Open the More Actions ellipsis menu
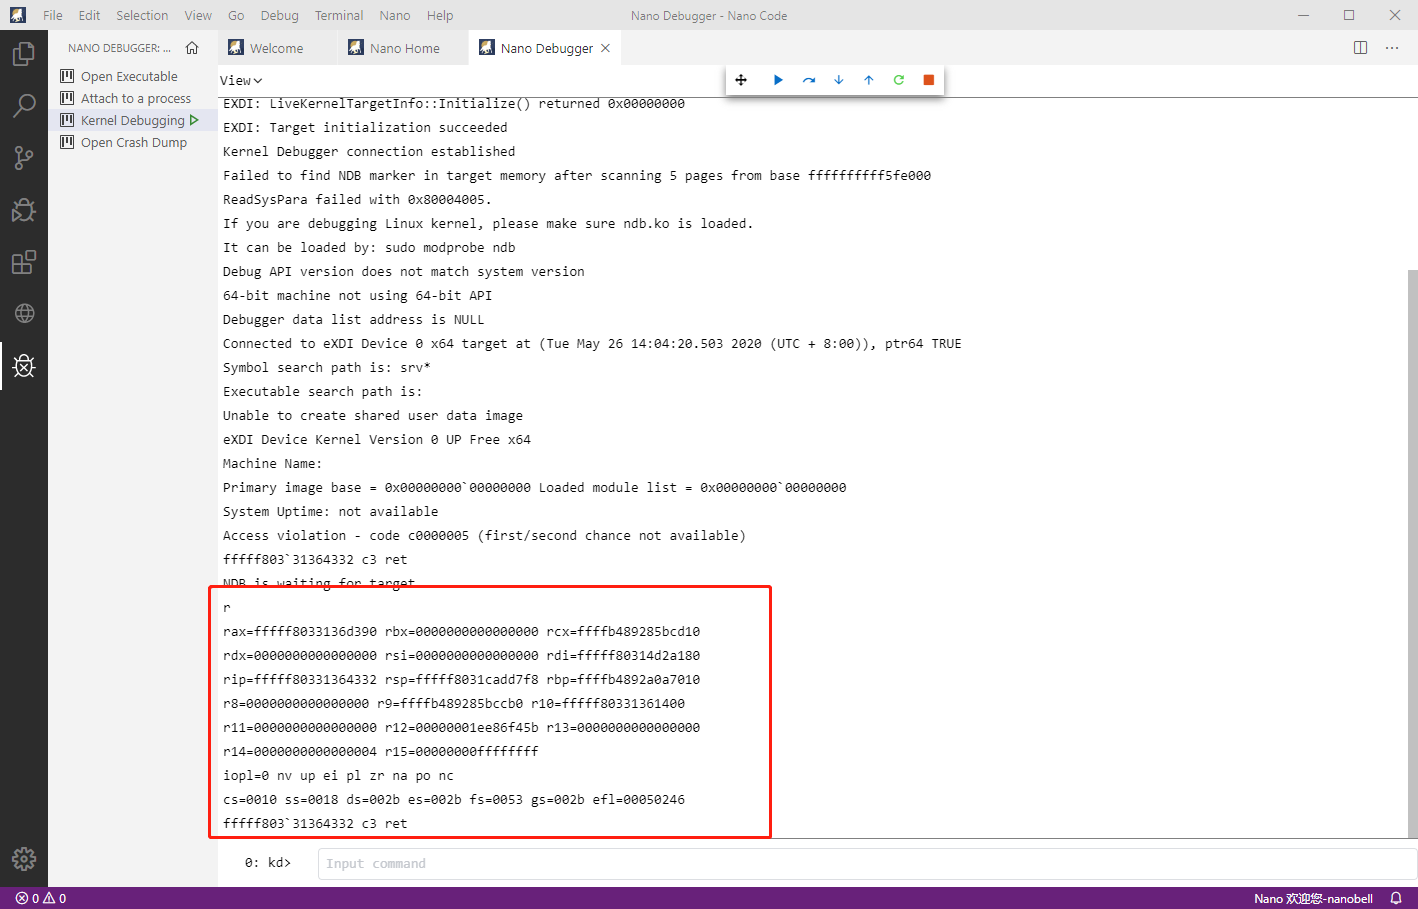The height and width of the screenshot is (909, 1418). pyautogui.click(x=1392, y=48)
